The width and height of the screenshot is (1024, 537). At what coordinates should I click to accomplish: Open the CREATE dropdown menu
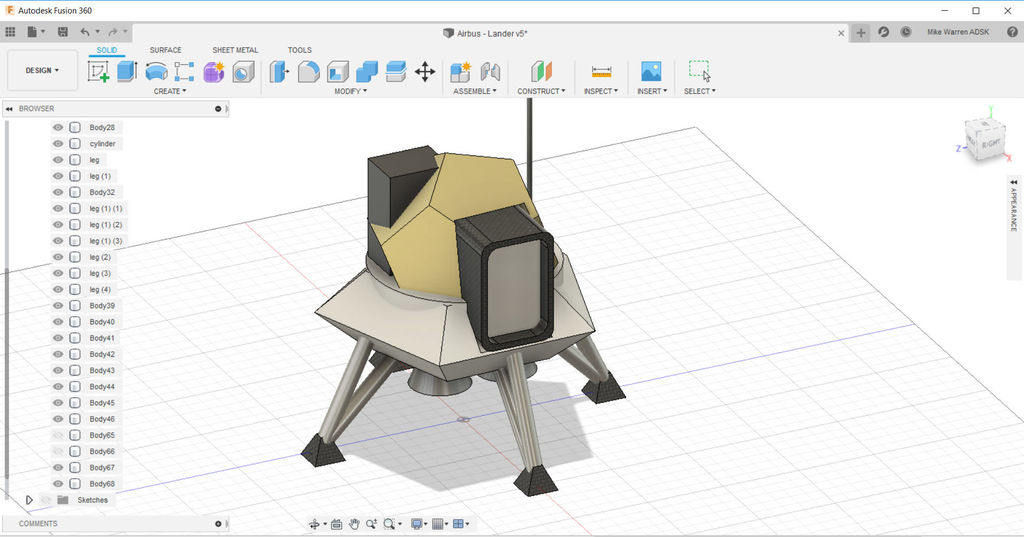tap(170, 91)
